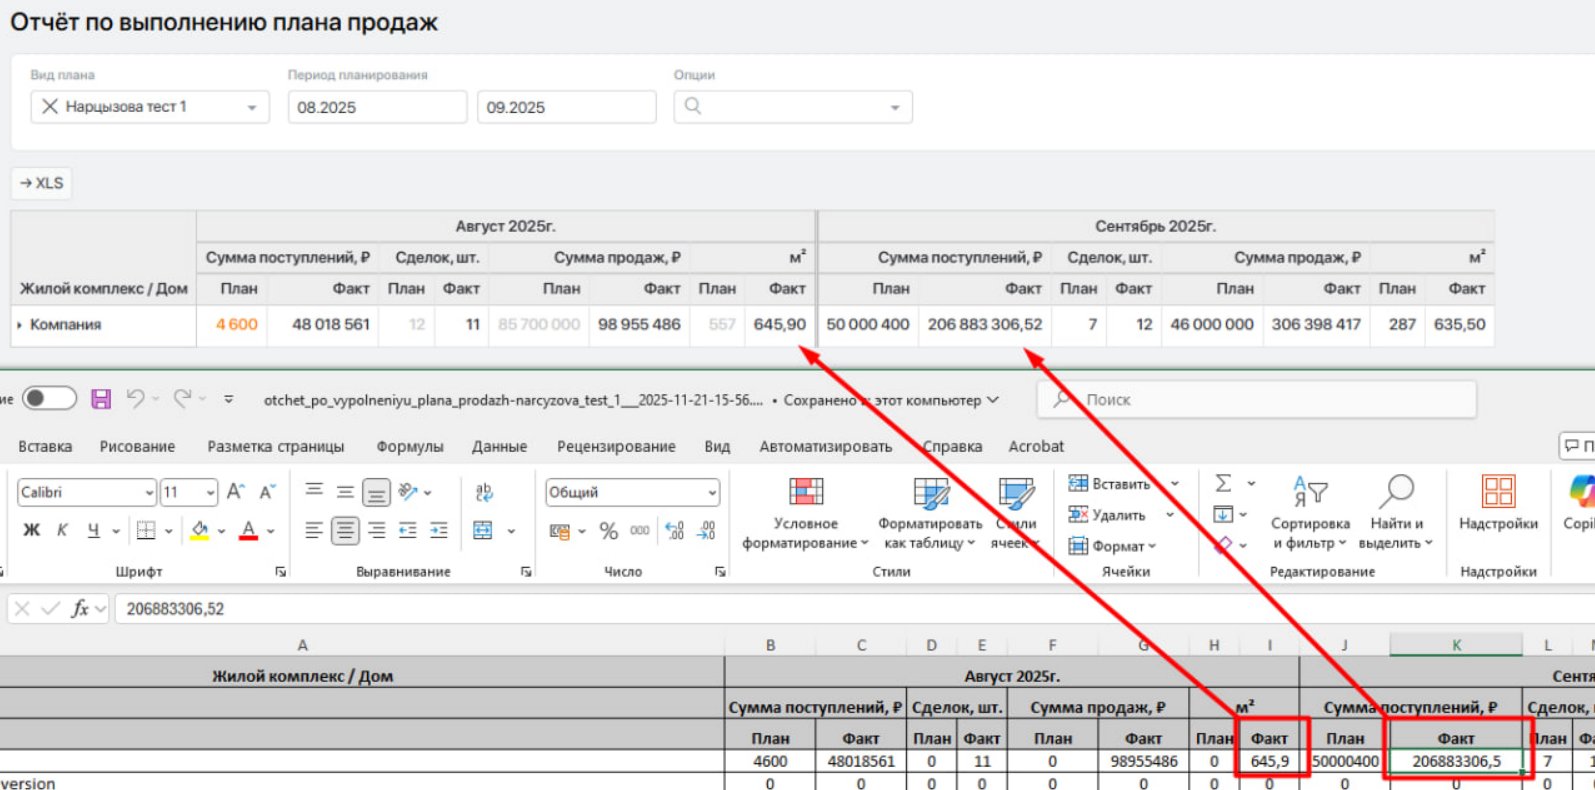Open the Общий number format dropdown
Image resolution: width=1595 pixels, height=790 pixels.
(x=711, y=492)
